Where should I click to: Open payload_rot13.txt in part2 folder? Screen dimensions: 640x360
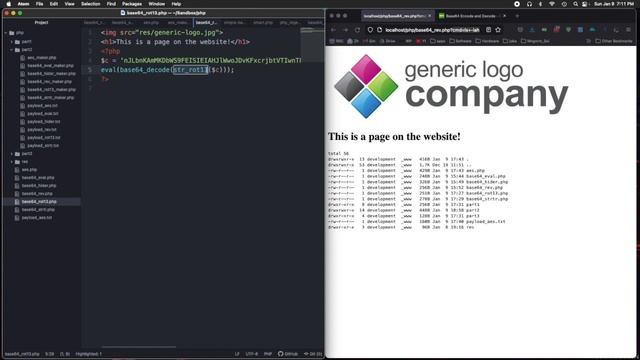click(44, 138)
